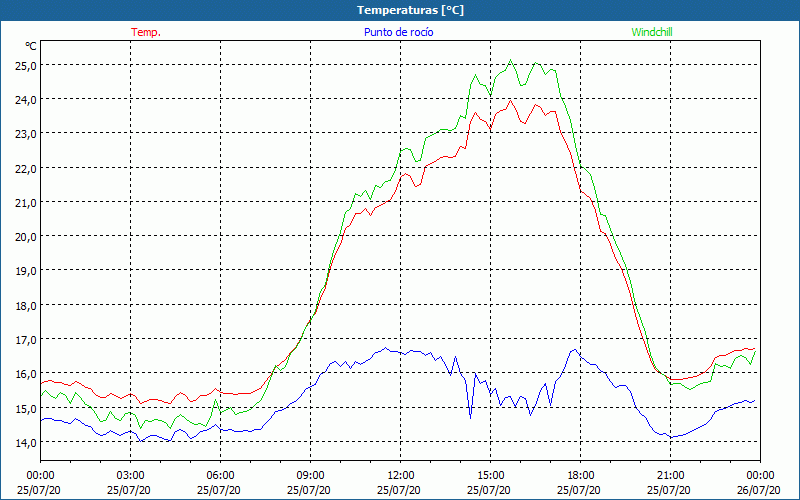The height and width of the screenshot is (500, 800).
Task: Click the "25/07/20" date under 06:00
Action: click(219, 490)
